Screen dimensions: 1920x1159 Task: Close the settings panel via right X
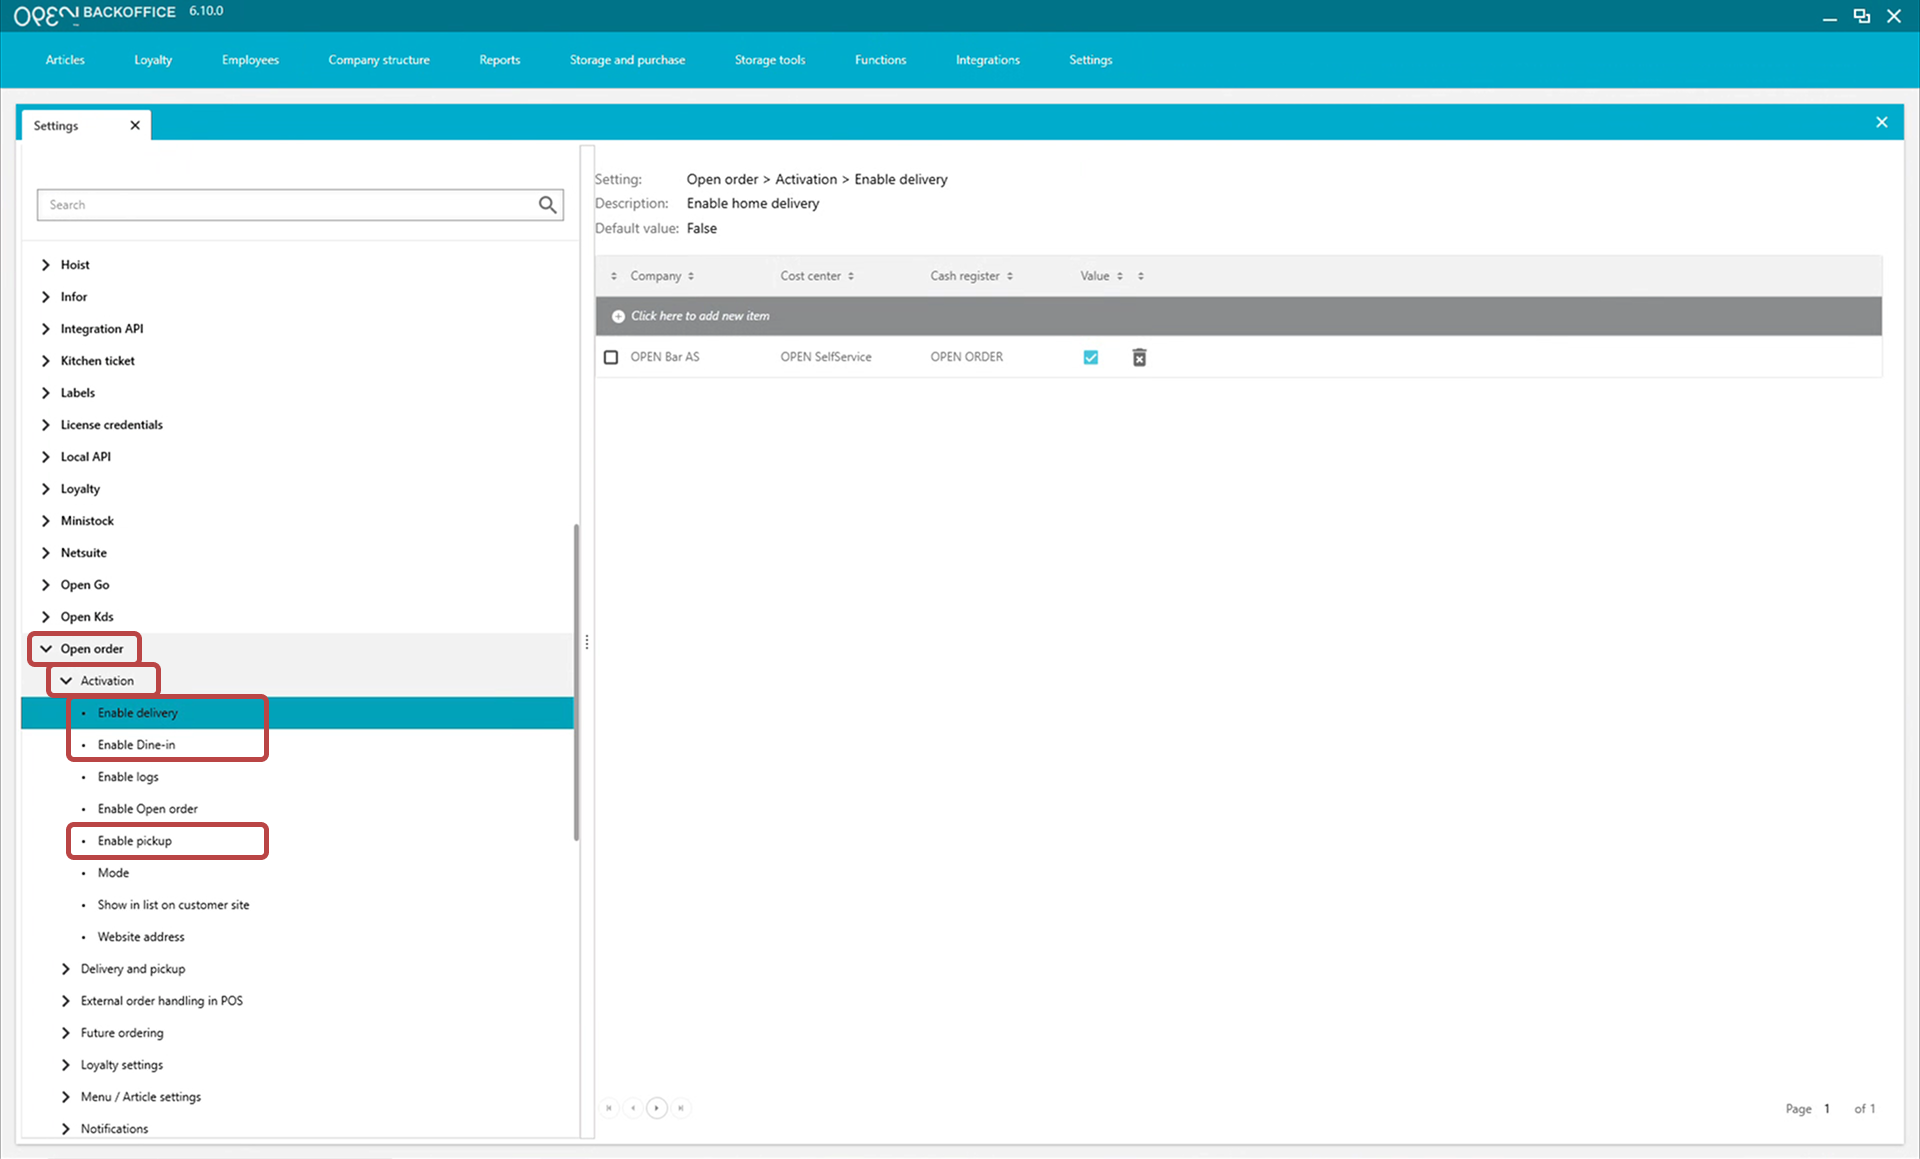click(1881, 122)
